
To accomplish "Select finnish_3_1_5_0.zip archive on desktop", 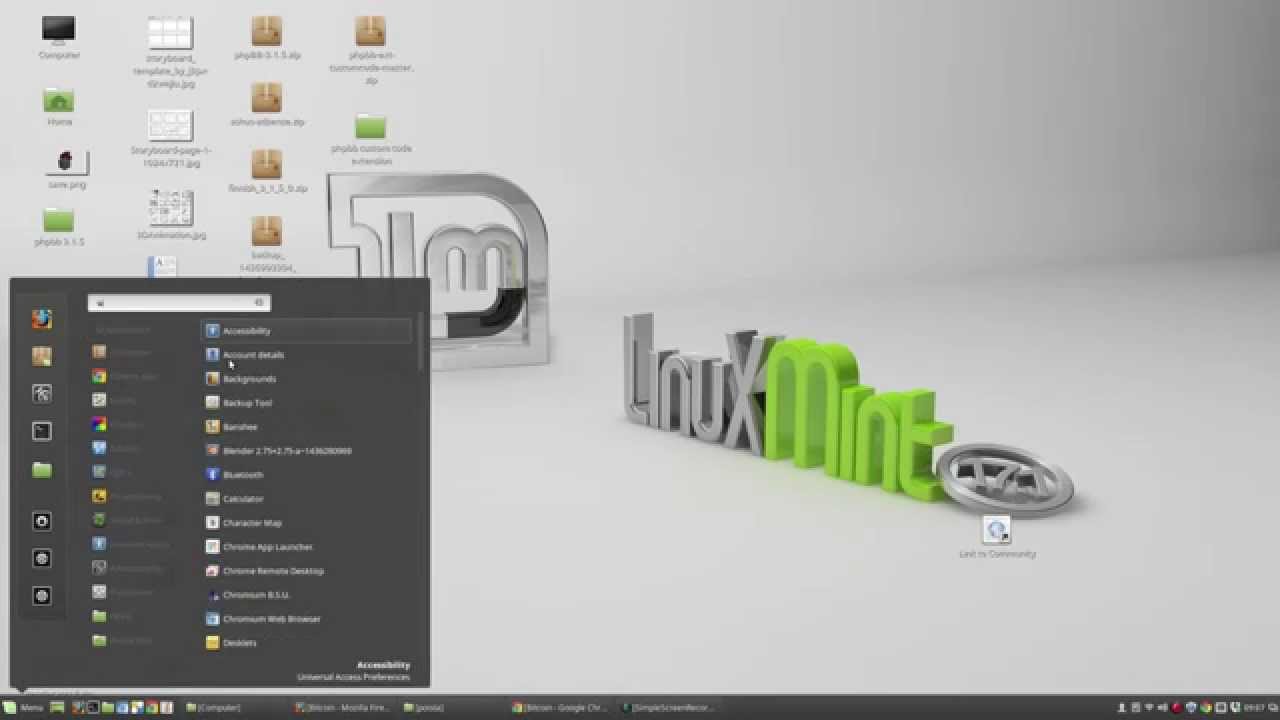I will [x=267, y=171].
